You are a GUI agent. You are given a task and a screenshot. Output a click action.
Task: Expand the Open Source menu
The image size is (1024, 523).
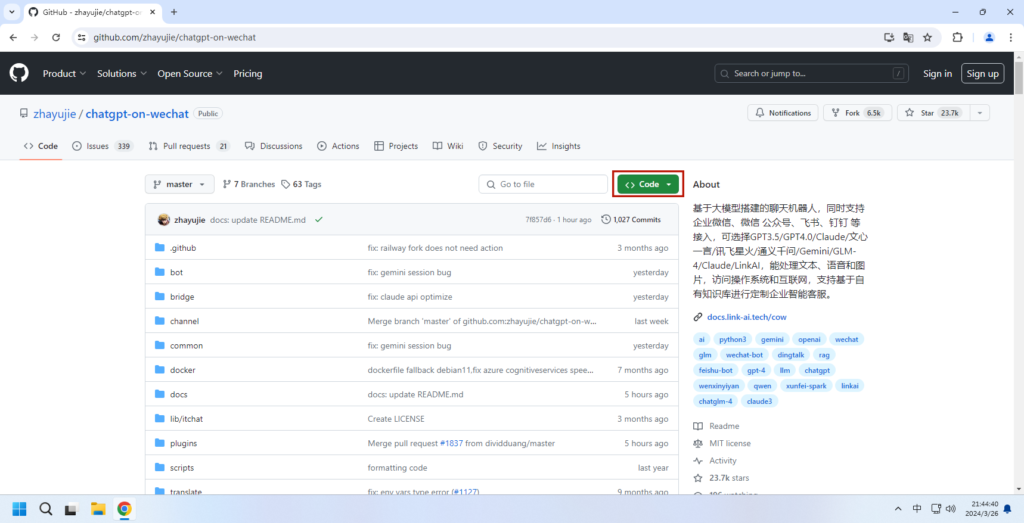tap(190, 74)
